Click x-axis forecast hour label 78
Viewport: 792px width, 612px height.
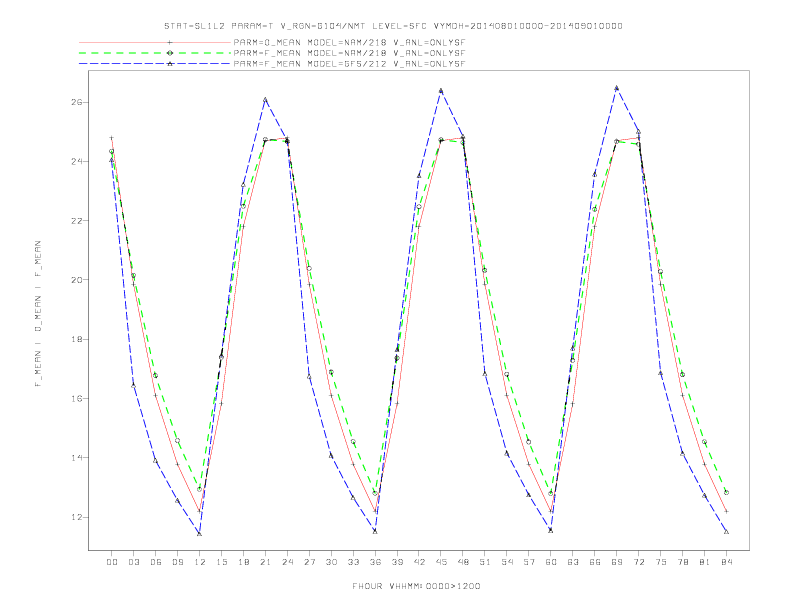682,562
